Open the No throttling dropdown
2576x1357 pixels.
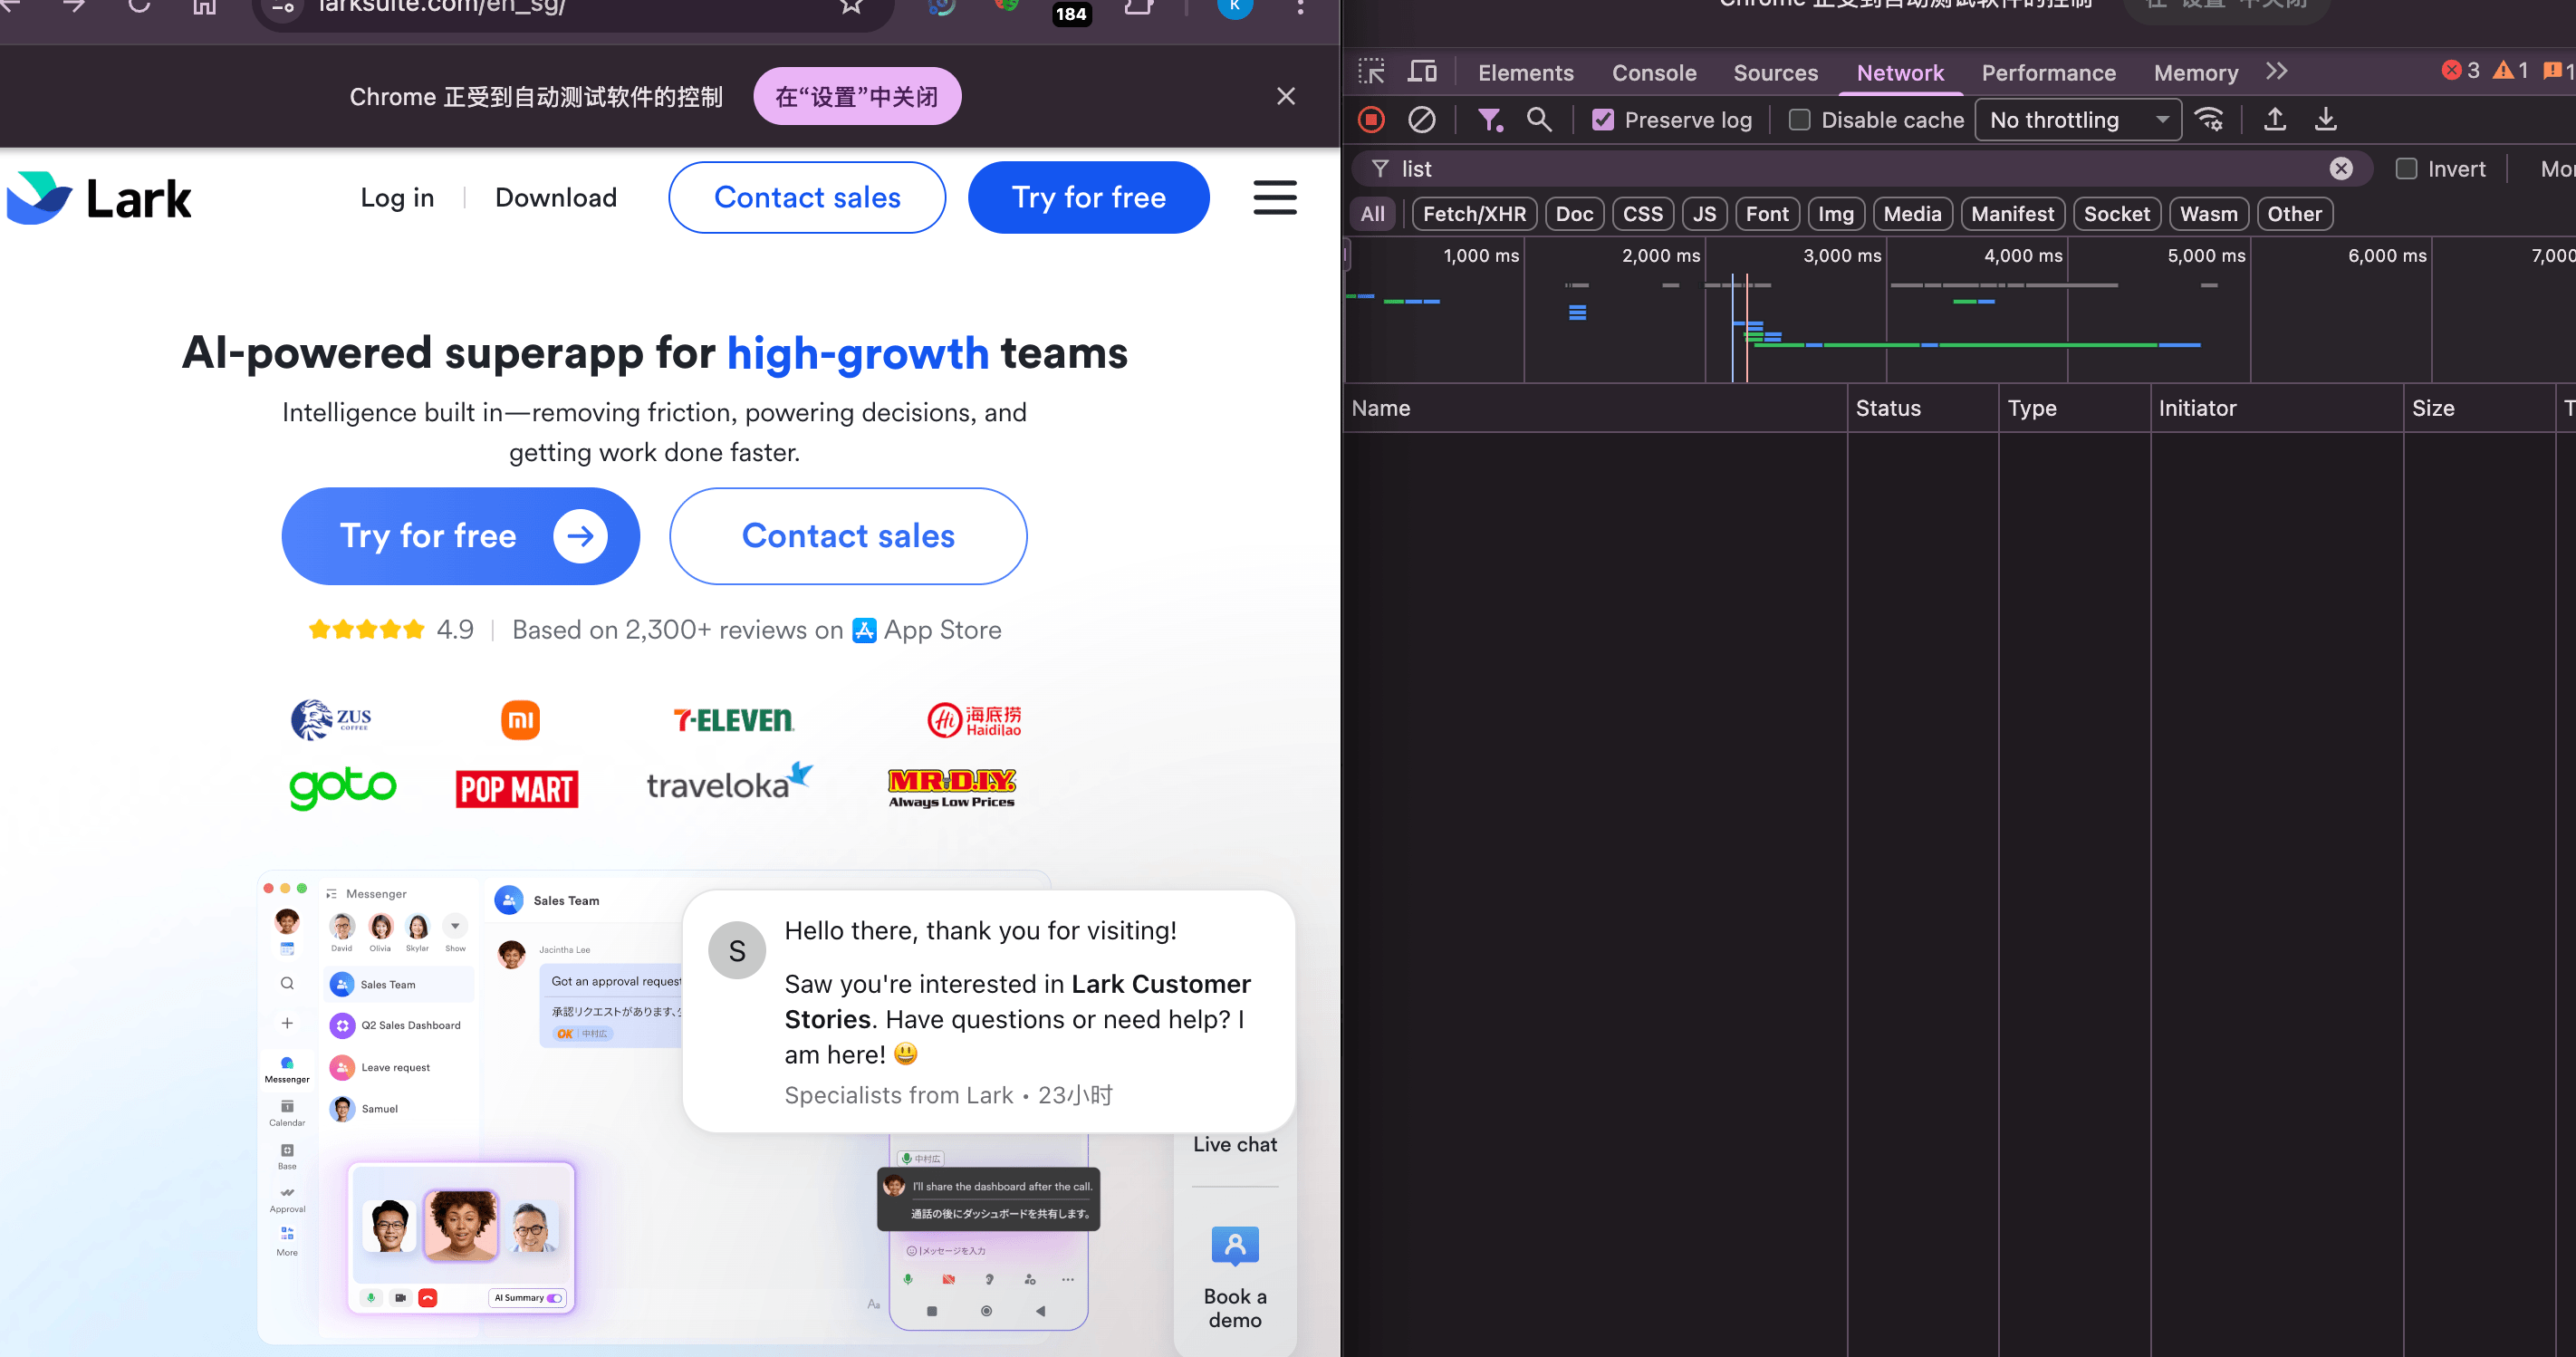[x=2078, y=120]
